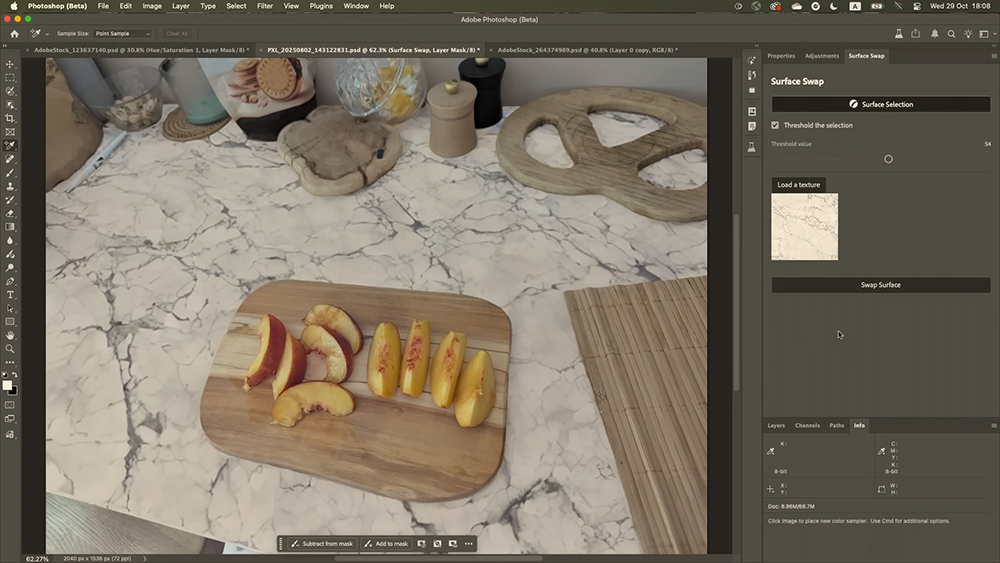
Task: Open the Sample Size dropdown
Action: point(122,33)
